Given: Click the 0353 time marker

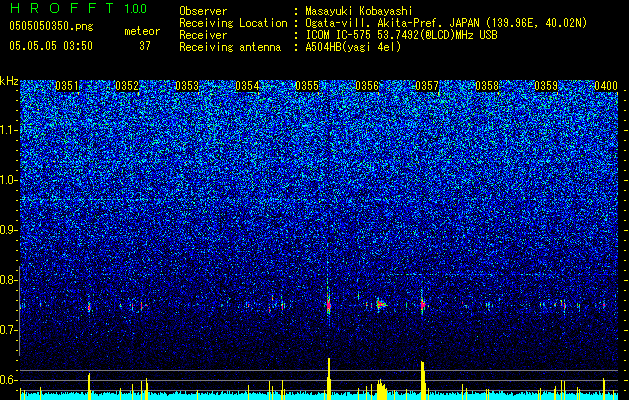Looking at the screenshot, I should click(x=187, y=86).
